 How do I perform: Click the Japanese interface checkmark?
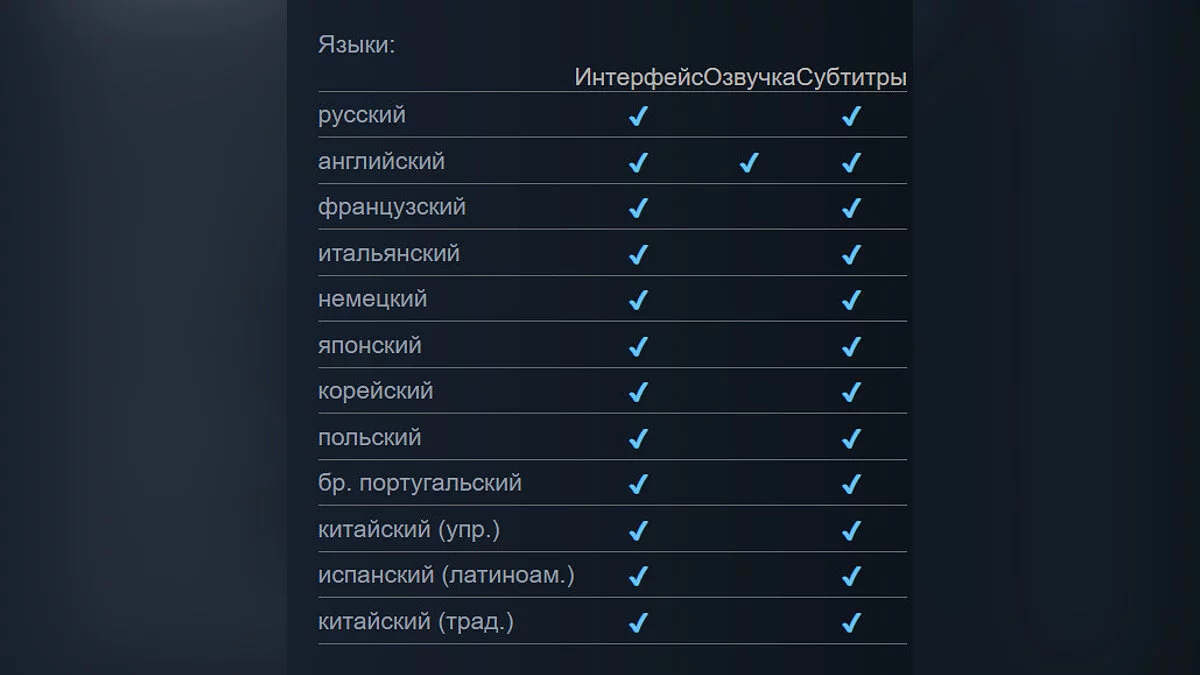click(638, 347)
